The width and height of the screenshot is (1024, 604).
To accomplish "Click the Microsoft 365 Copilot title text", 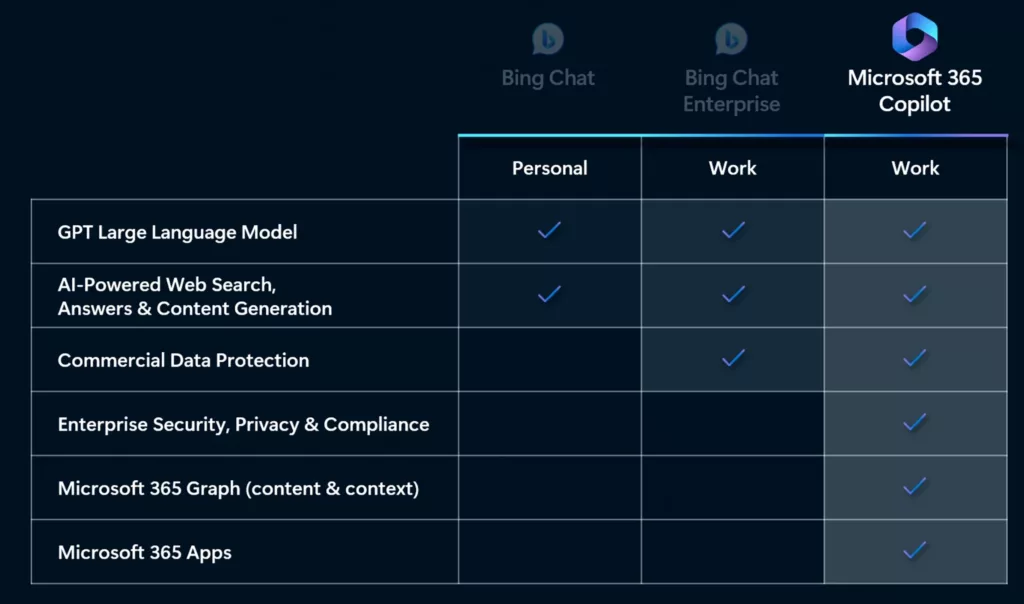I will point(915,91).
